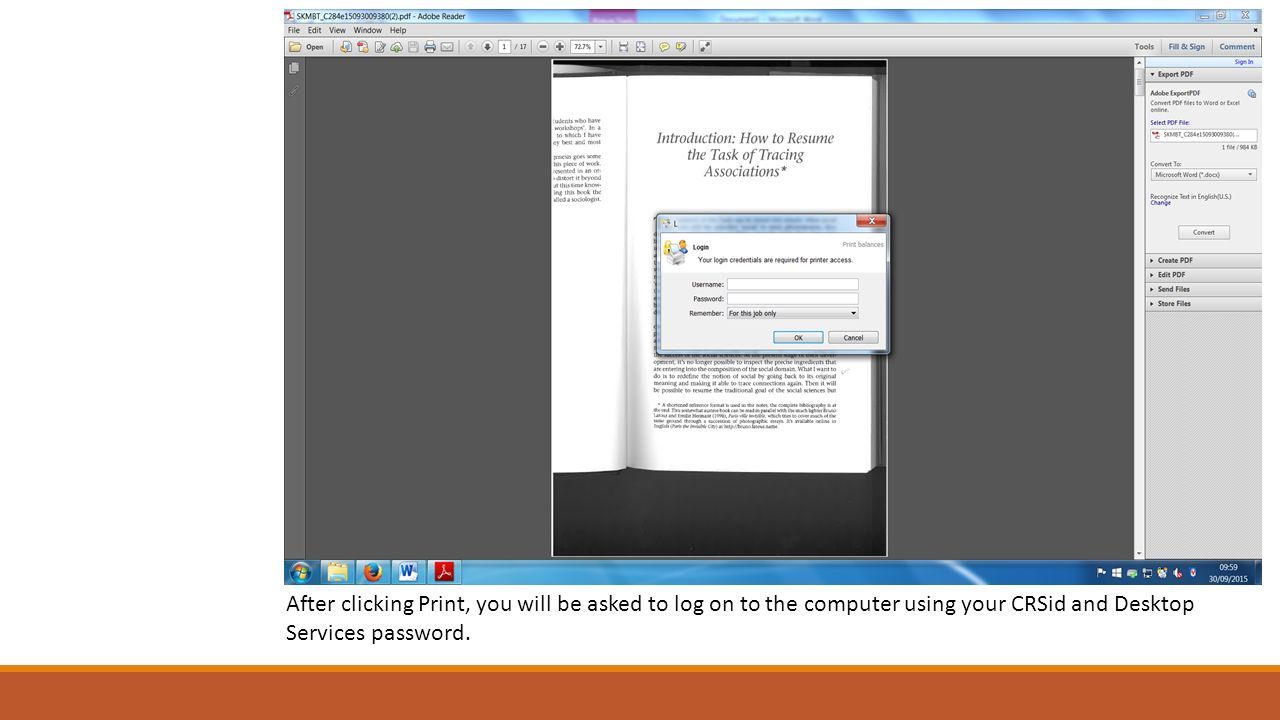Switch to the Fill & Sign tab

pyautogui.click(x=1187, y=47)
